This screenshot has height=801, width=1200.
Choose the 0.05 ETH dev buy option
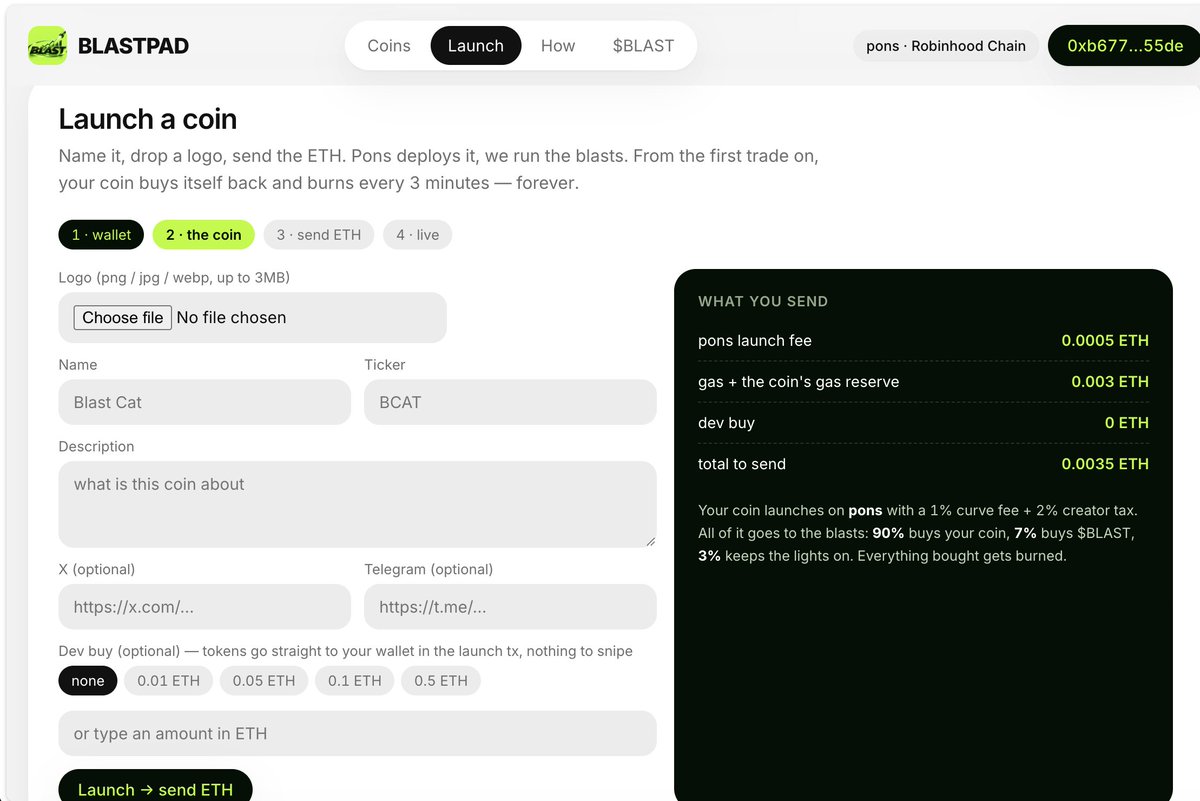(x=264, y=681)
